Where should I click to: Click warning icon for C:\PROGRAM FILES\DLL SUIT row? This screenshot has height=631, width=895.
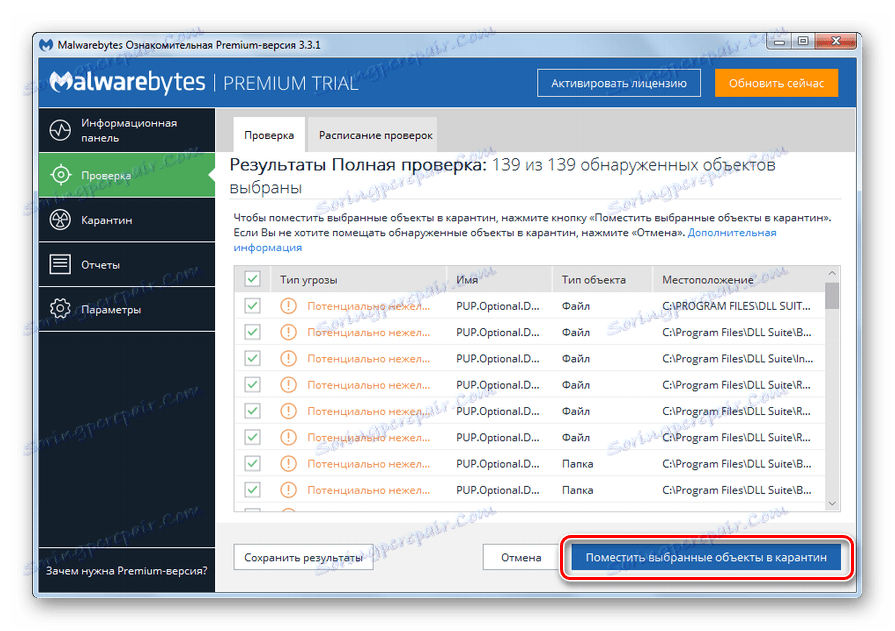click(288, 306)
